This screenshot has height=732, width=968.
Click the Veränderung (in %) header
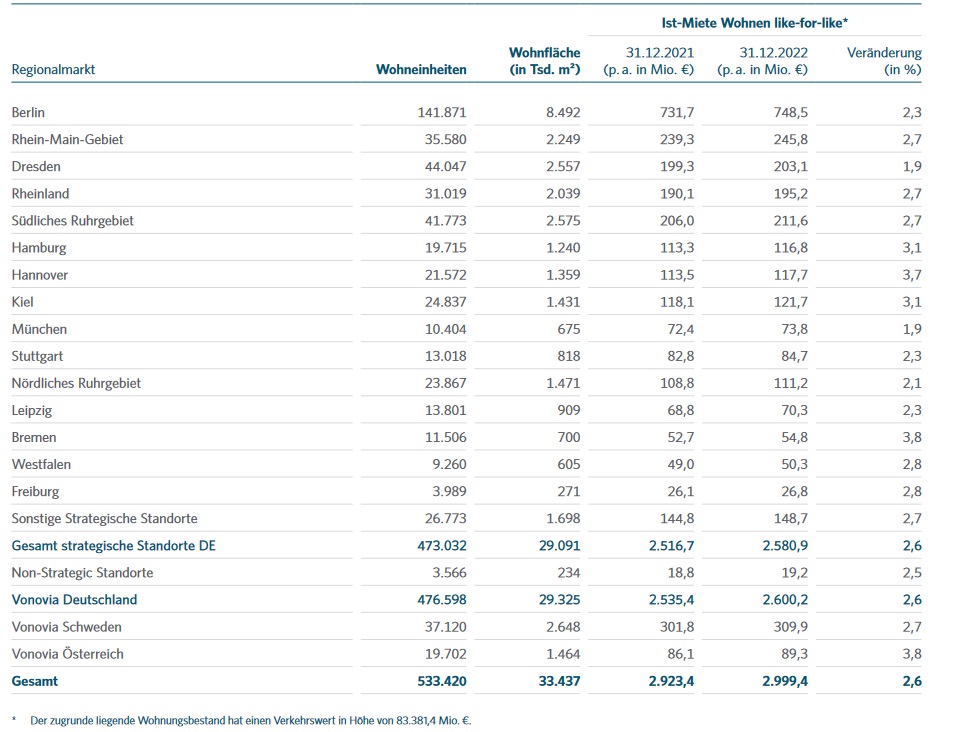click(884, 61)
